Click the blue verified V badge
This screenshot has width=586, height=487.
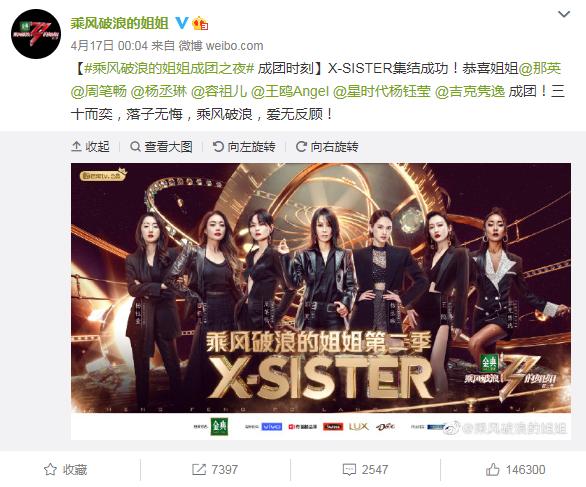tap(182, 24)
